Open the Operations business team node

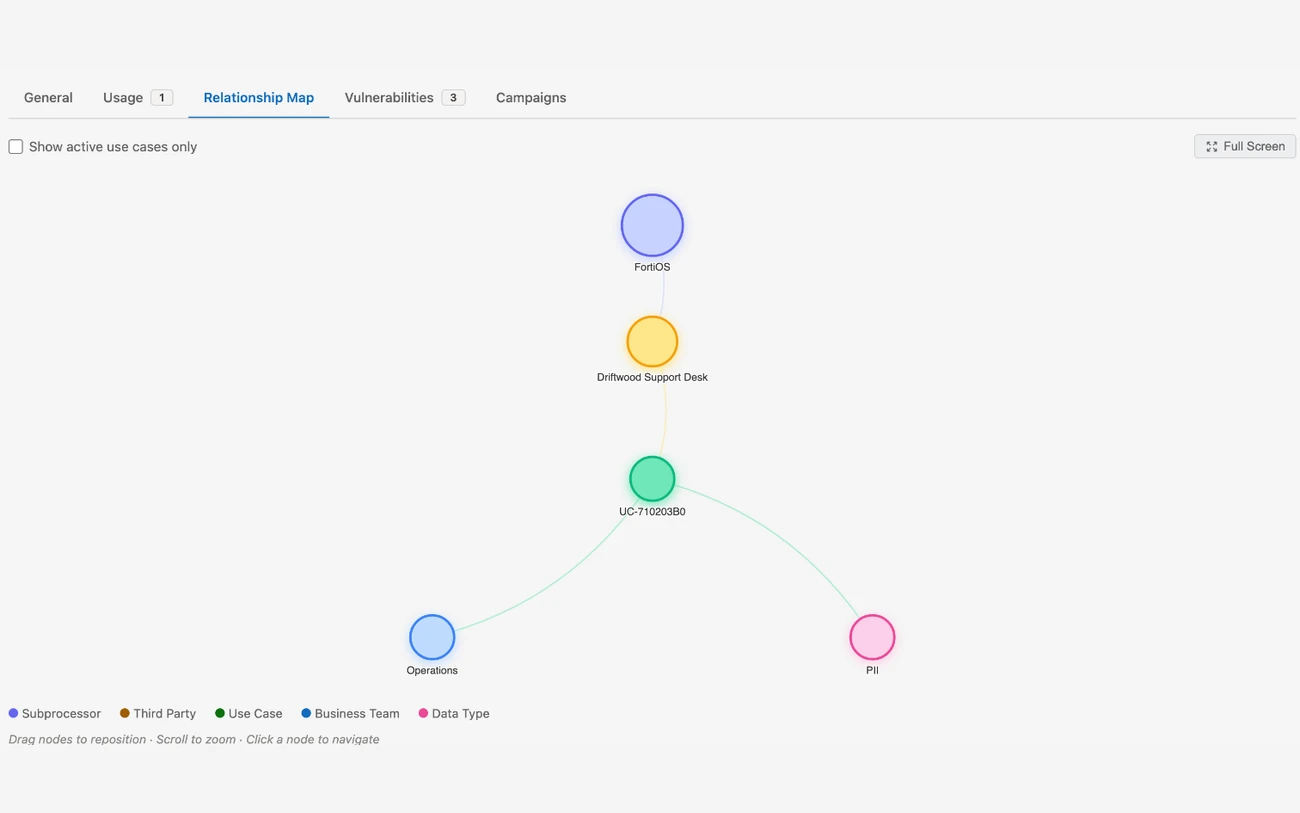pyautogui.click(x=432, y=637)
